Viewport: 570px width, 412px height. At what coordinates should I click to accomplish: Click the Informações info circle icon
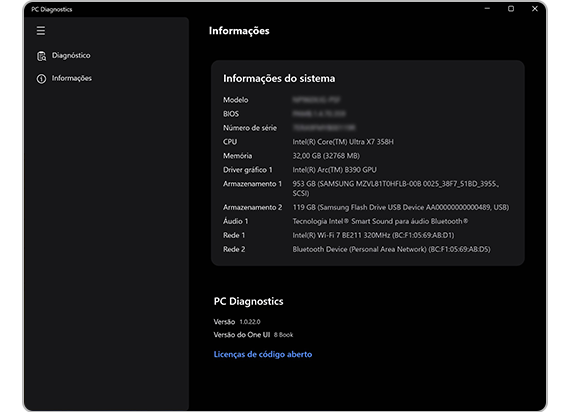pyautogui.click(x=41, y=79)
